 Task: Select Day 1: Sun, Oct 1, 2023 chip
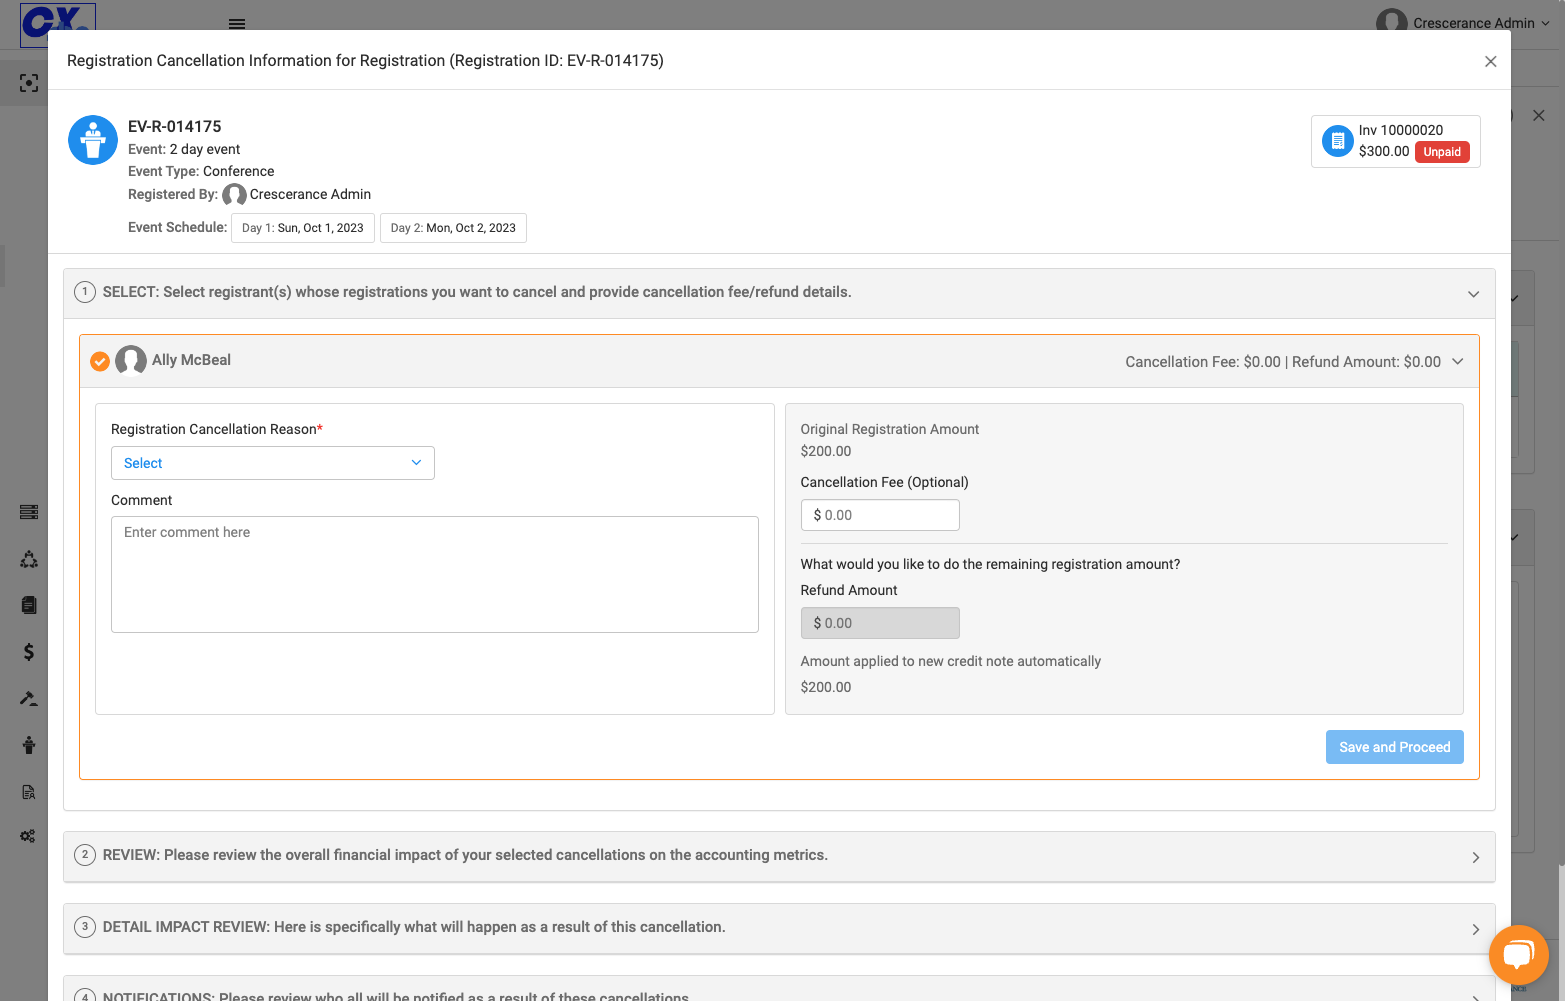(303, 228)
